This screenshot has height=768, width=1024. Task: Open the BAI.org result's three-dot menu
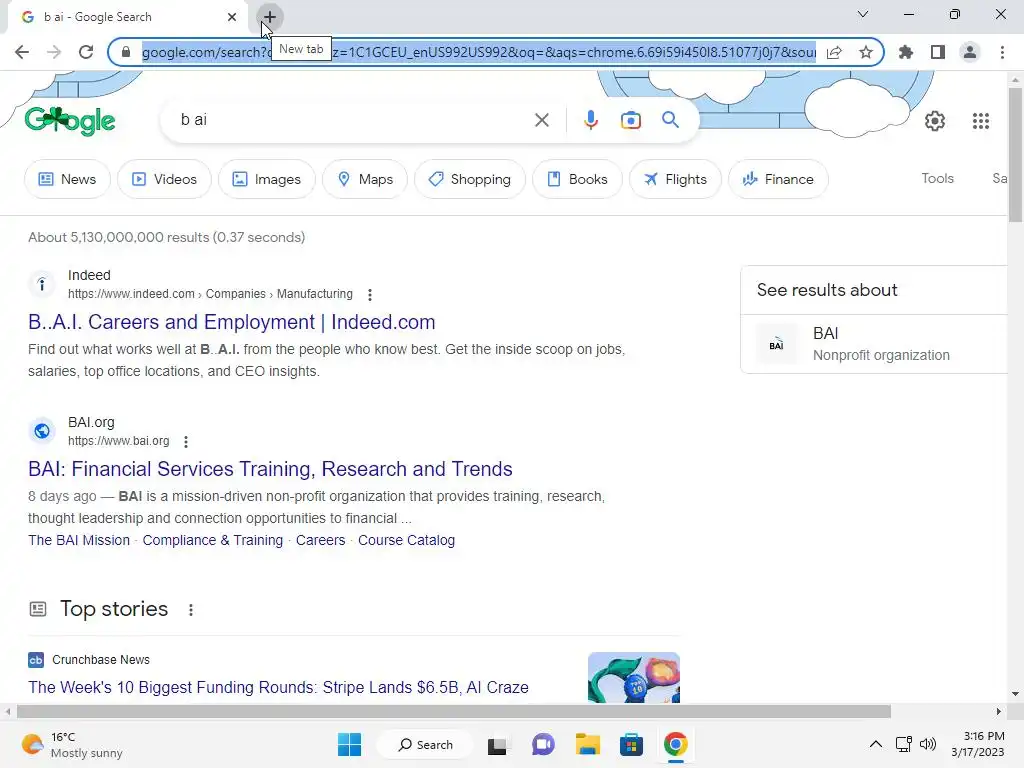[186, 441]
